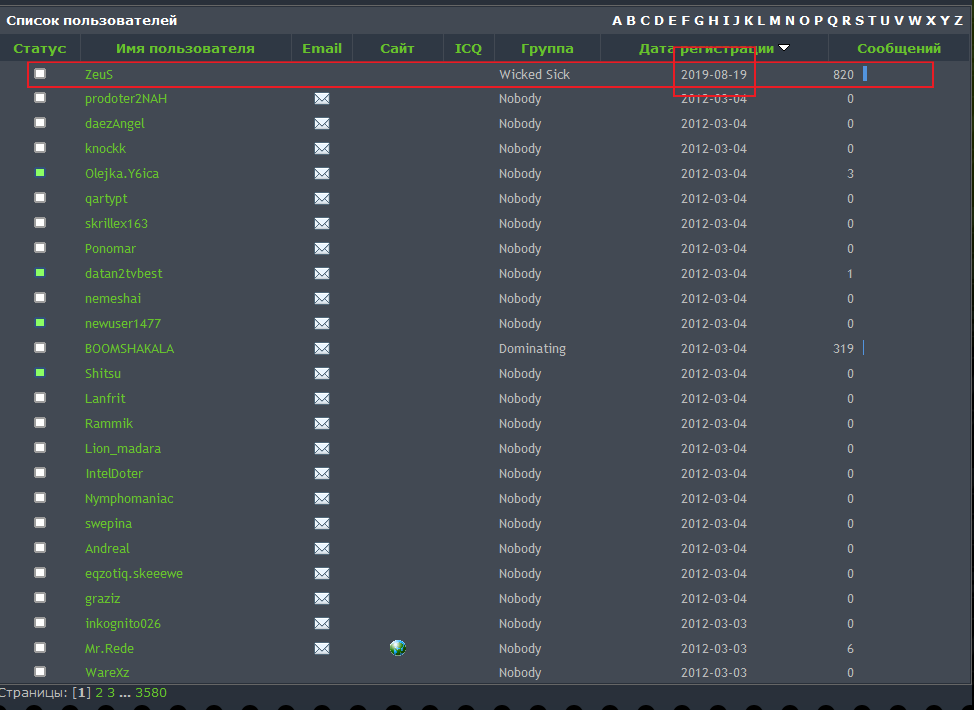
Task: Click daezAngel's email envelope icon
Action: 322,124
